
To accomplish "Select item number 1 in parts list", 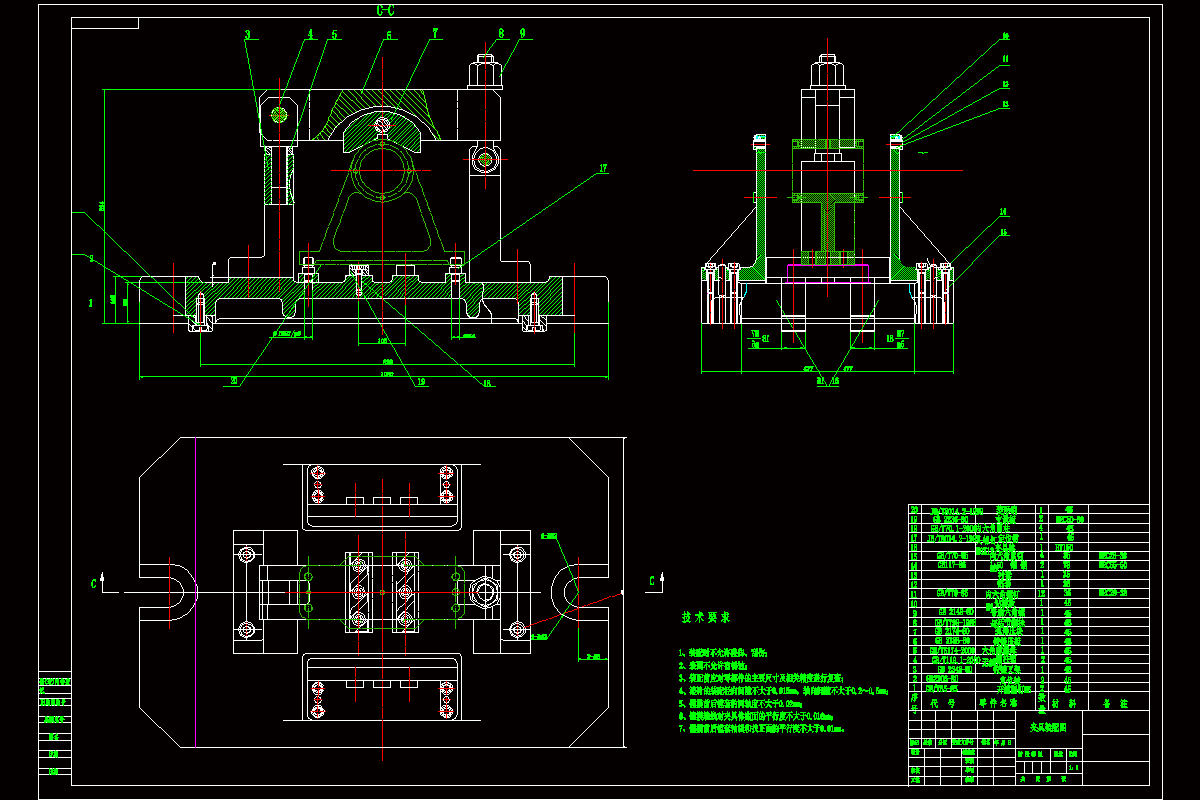I will point(914,688).
